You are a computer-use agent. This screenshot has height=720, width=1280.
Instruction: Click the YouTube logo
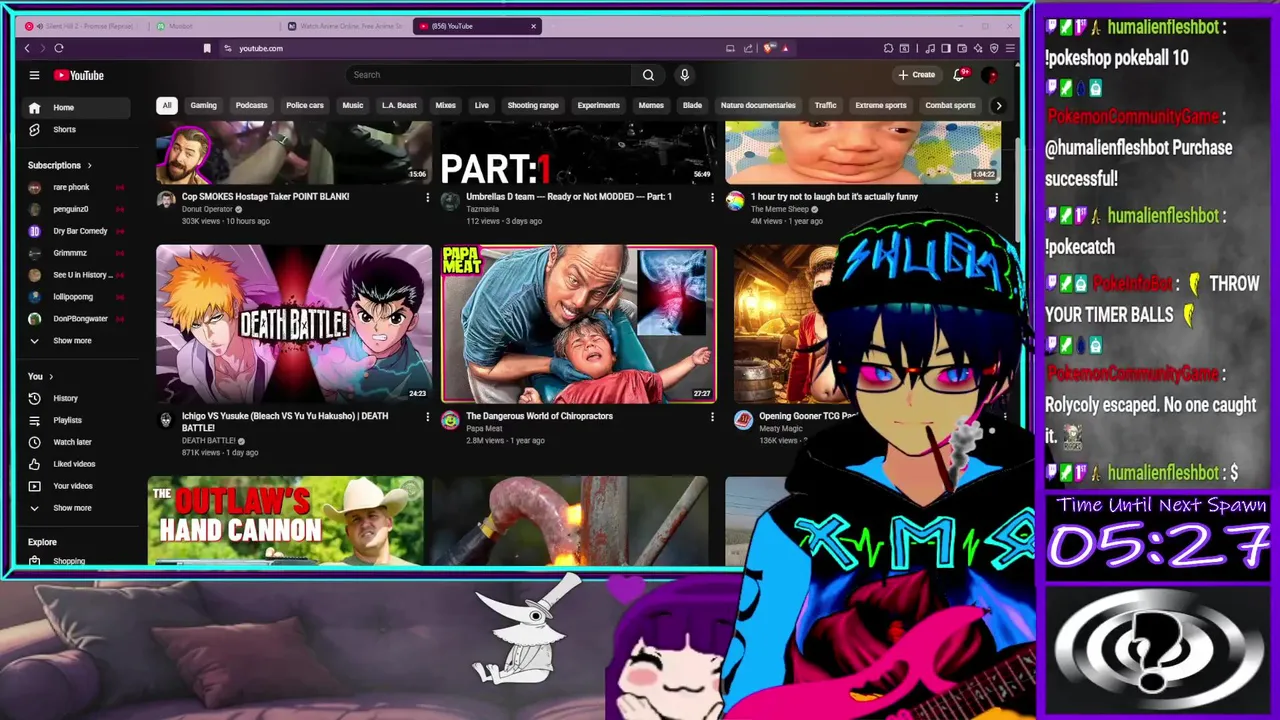click(x=79, y=75)
